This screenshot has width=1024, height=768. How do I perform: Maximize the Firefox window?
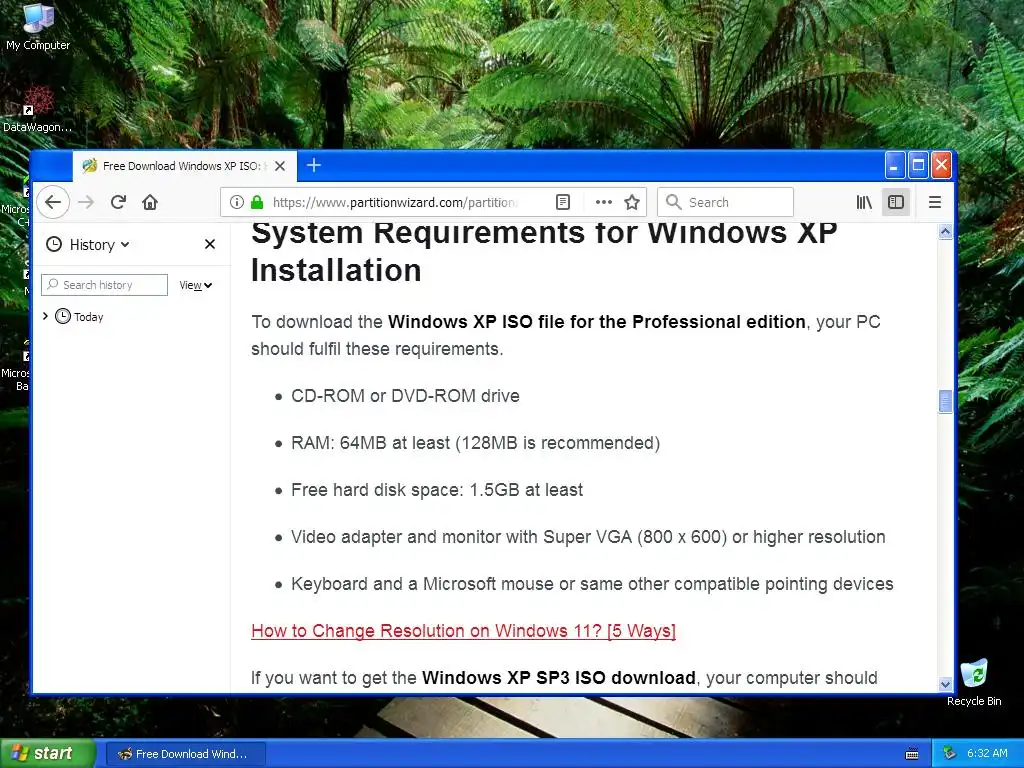tap(918, 165)
